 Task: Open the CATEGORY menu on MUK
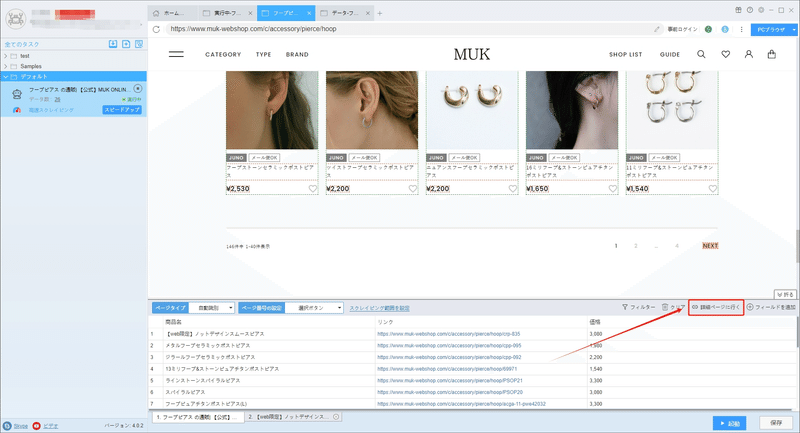223,54
